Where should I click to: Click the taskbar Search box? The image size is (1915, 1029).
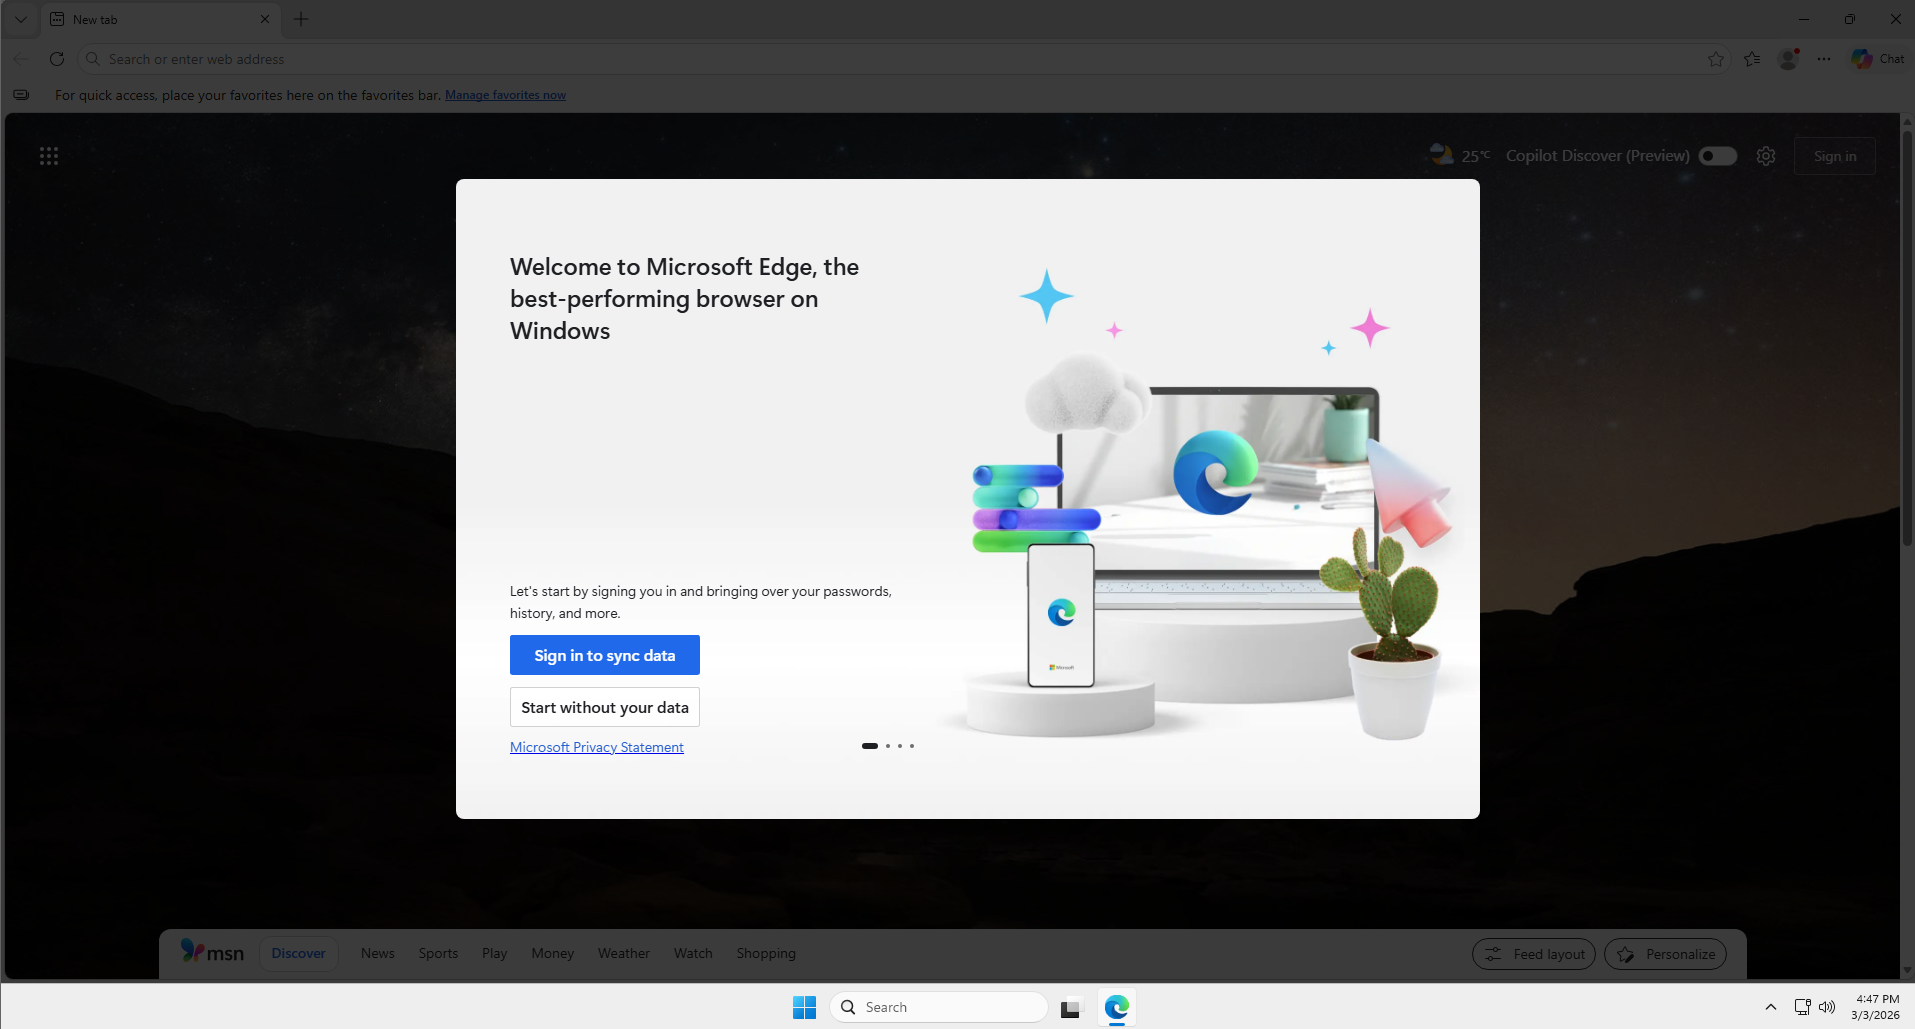(939, 1007)
